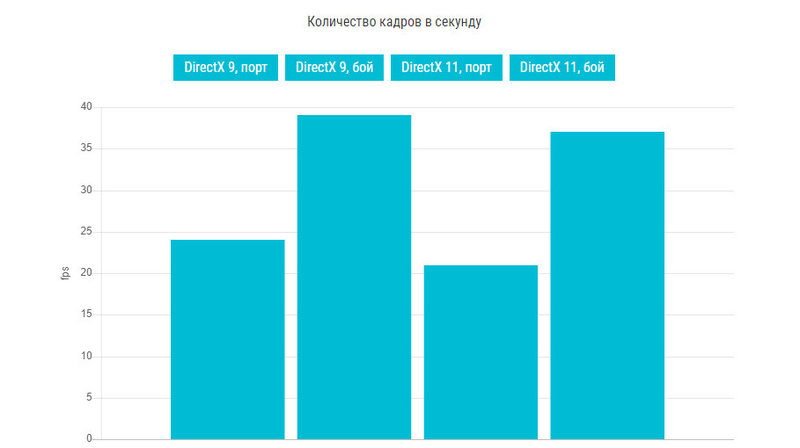Click the y-axis tick label 30
The width and height of the screenshot is (800, 448).
(x=86, y=190)
